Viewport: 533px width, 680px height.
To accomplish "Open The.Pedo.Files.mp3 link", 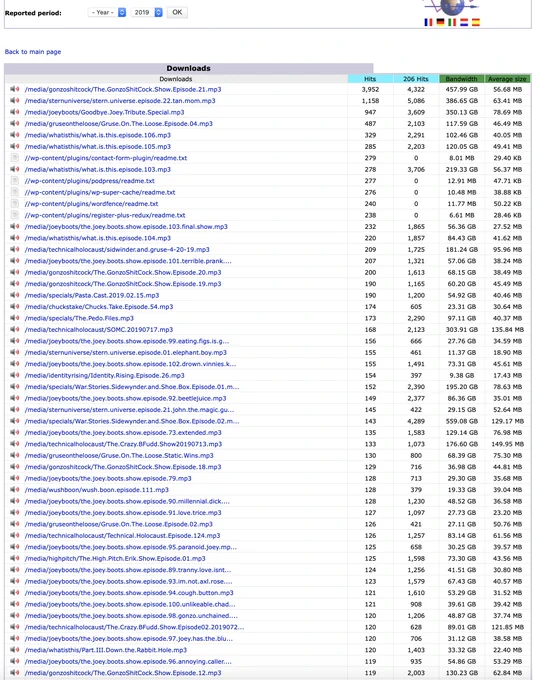I will [79, 318].
